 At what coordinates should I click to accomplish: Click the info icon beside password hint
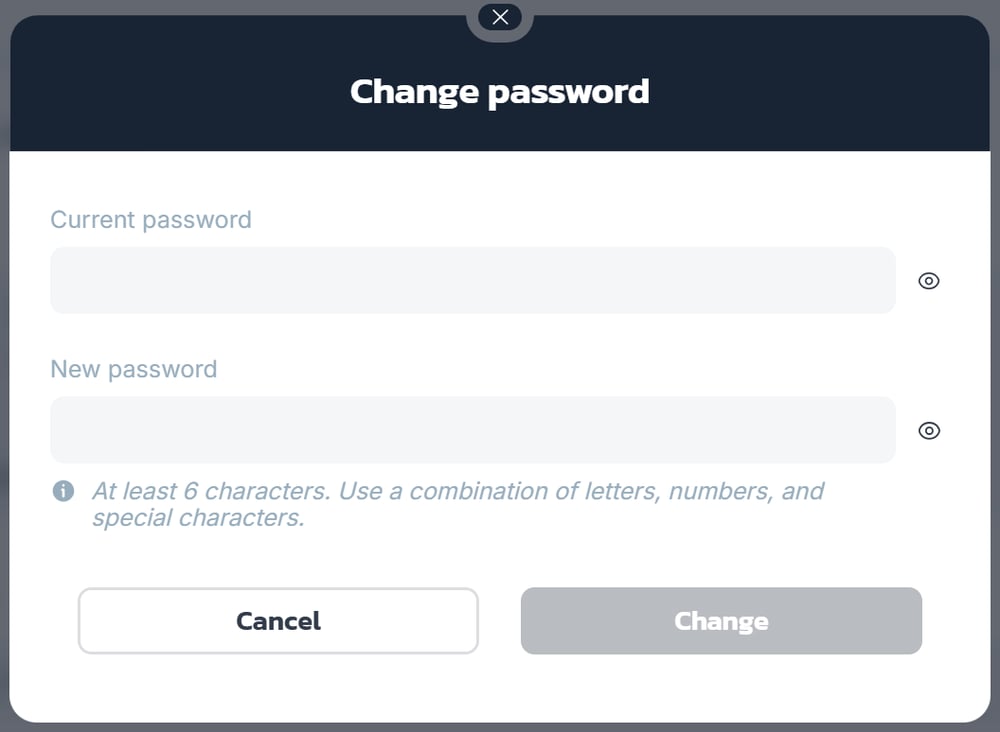[x=63, y=491]
